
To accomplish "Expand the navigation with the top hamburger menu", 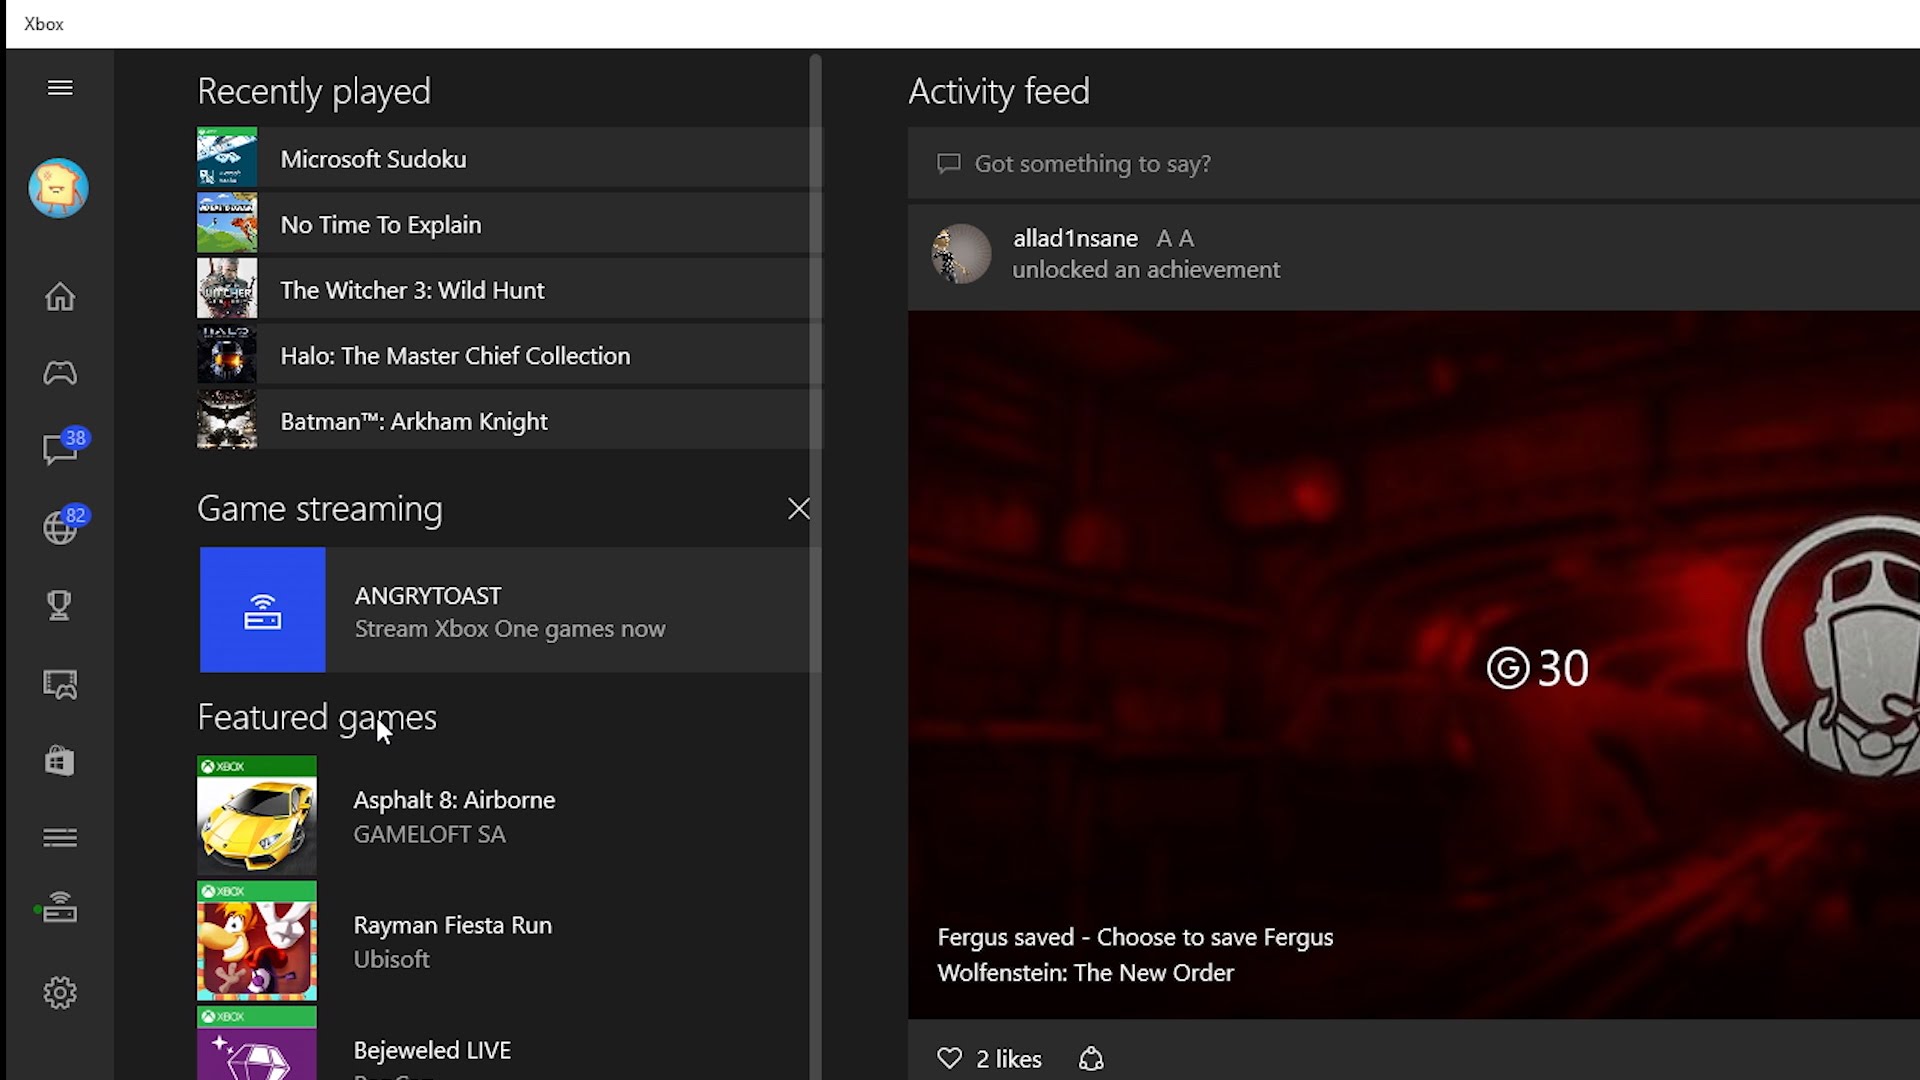I will tap(59, 87).
